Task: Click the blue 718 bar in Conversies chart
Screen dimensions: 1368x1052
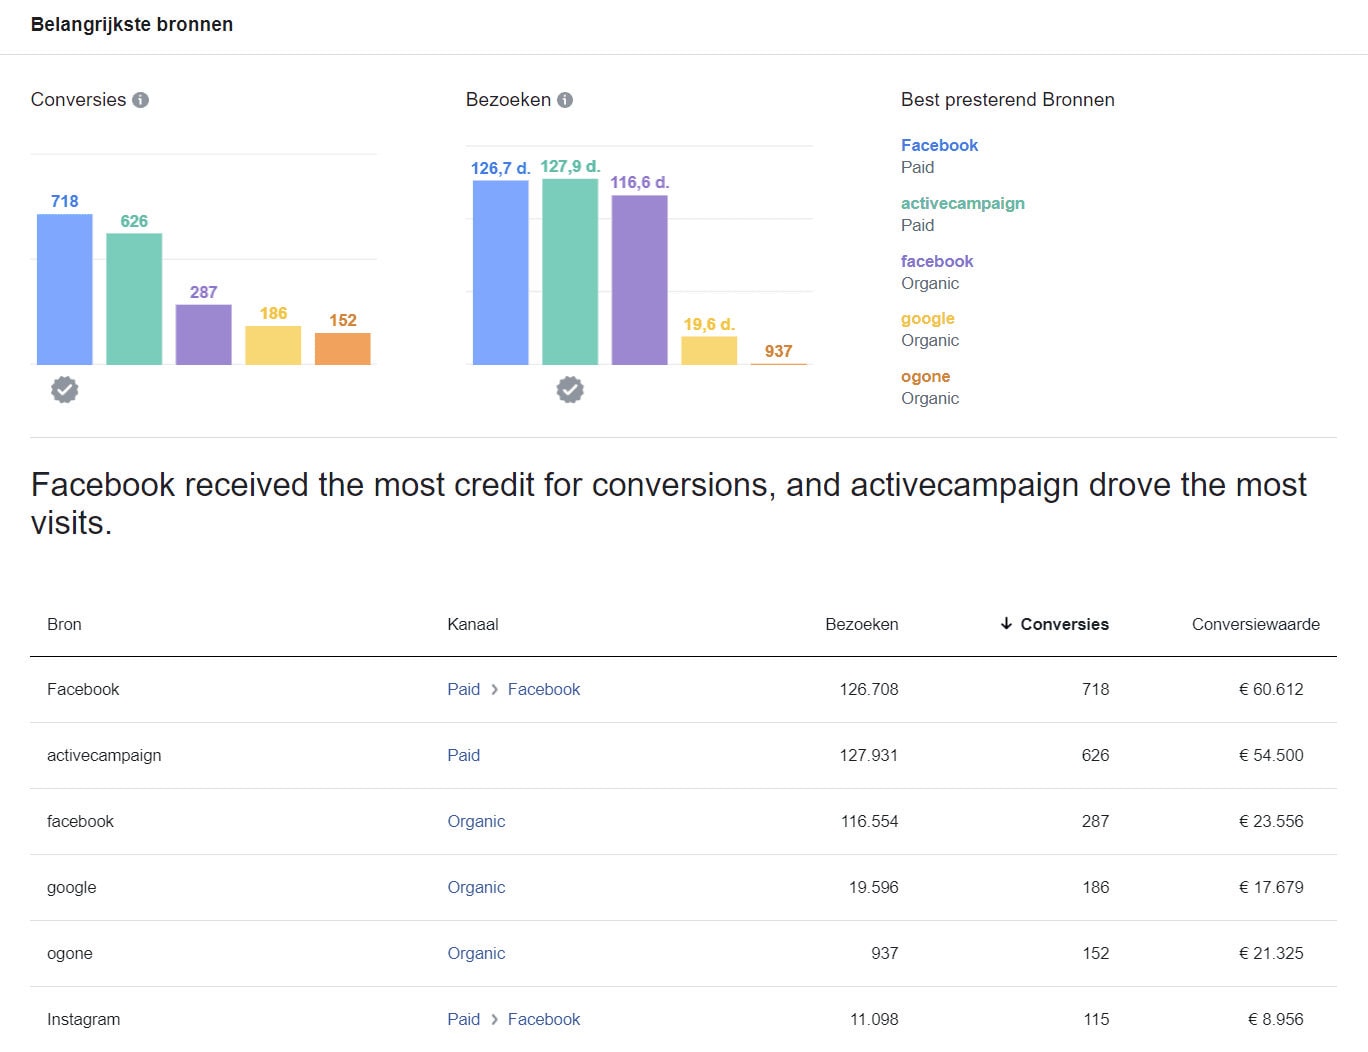Action: click(65, 289)
